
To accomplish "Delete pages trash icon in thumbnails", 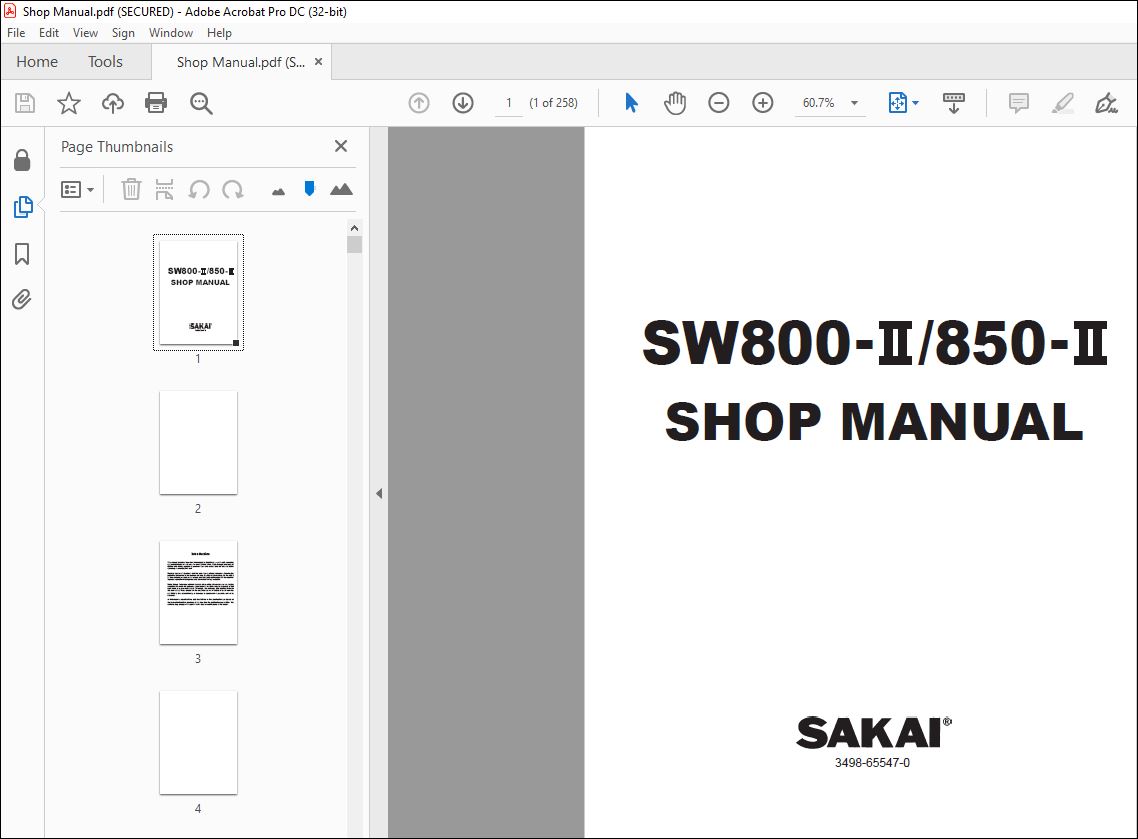I will pyautogui.click(x=131, y=189).
